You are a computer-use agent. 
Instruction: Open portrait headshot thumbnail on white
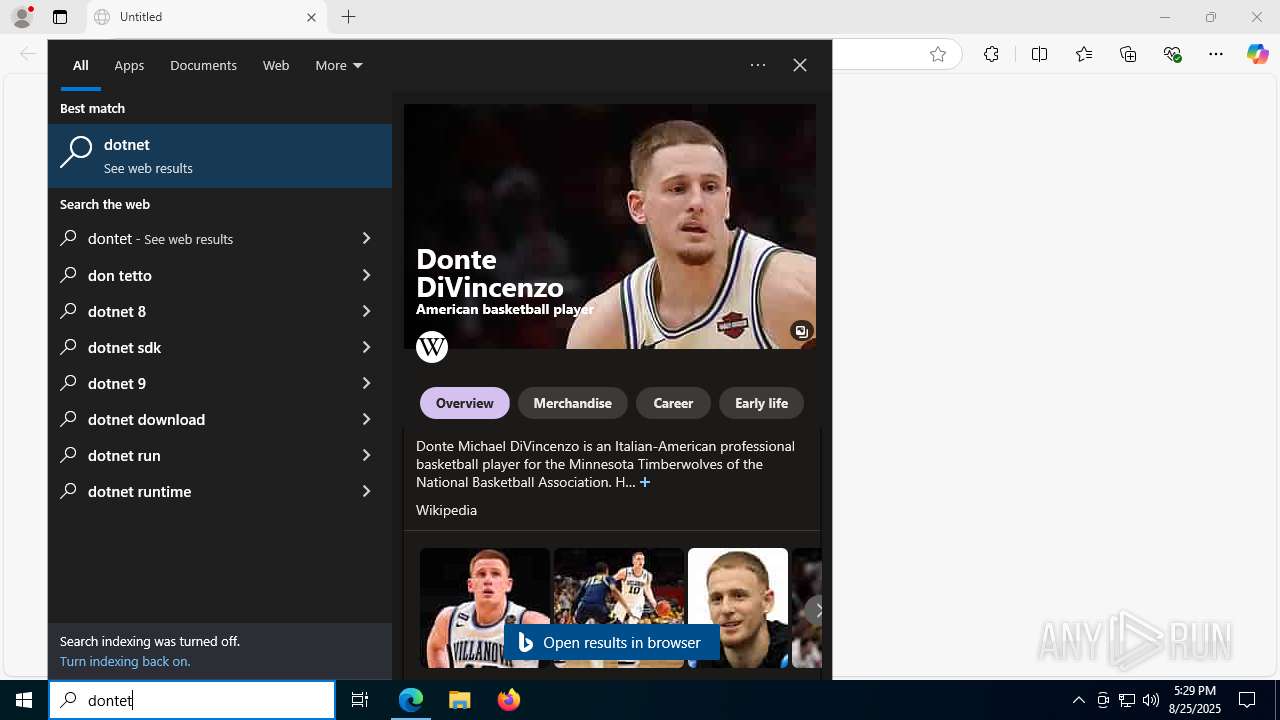[x=738, y=607]
